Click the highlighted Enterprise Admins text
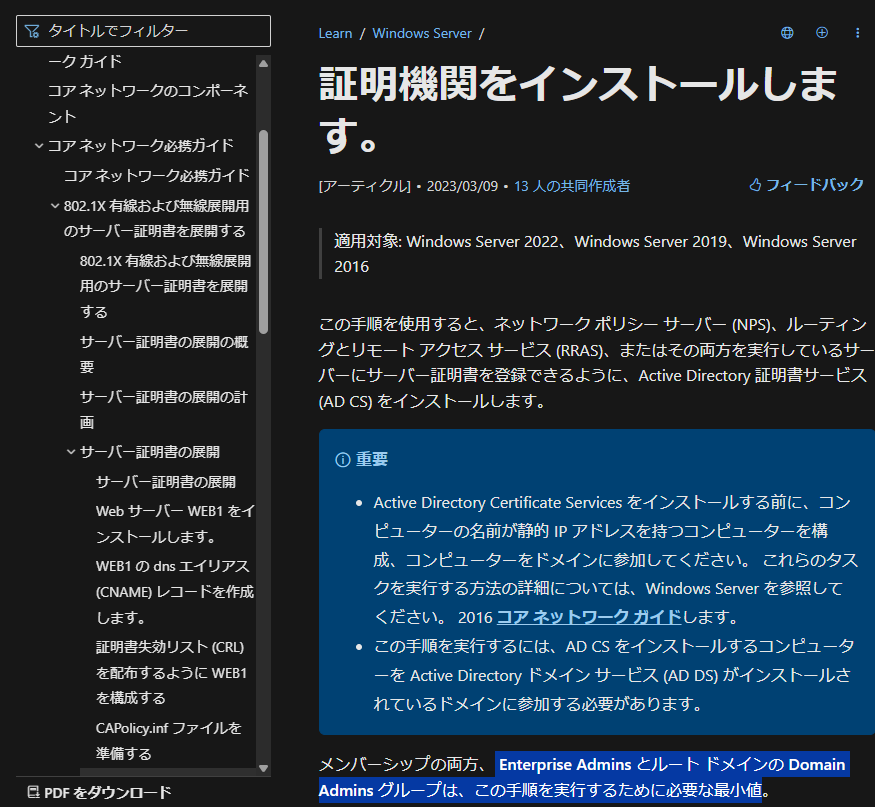875x807 pixels. [x=564, y=764]
